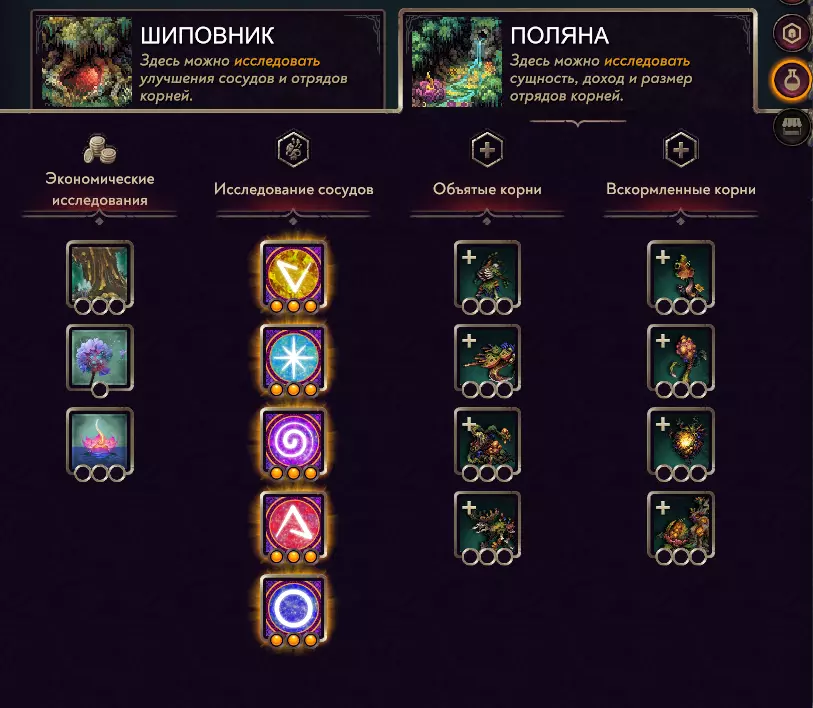Upgrade the first Вскормленные корни mushroom unit

click(681, 275)
